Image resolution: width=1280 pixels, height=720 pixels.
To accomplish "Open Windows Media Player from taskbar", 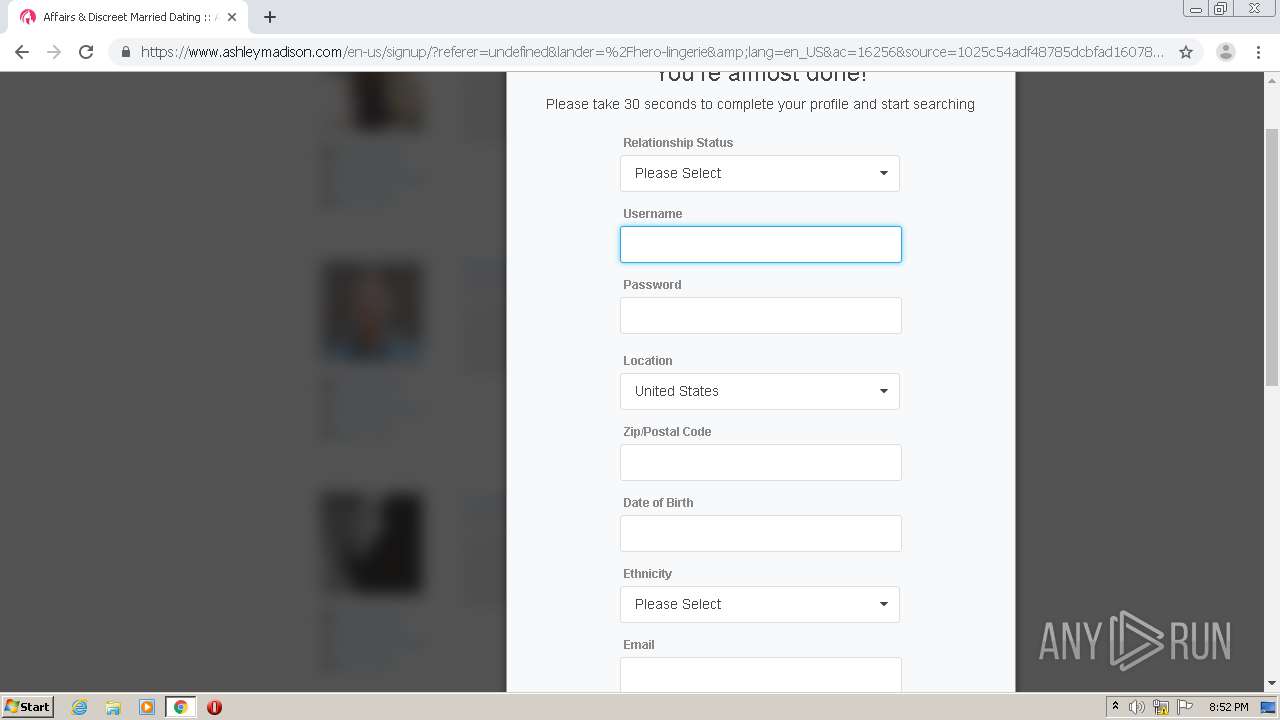I will 147,707.
